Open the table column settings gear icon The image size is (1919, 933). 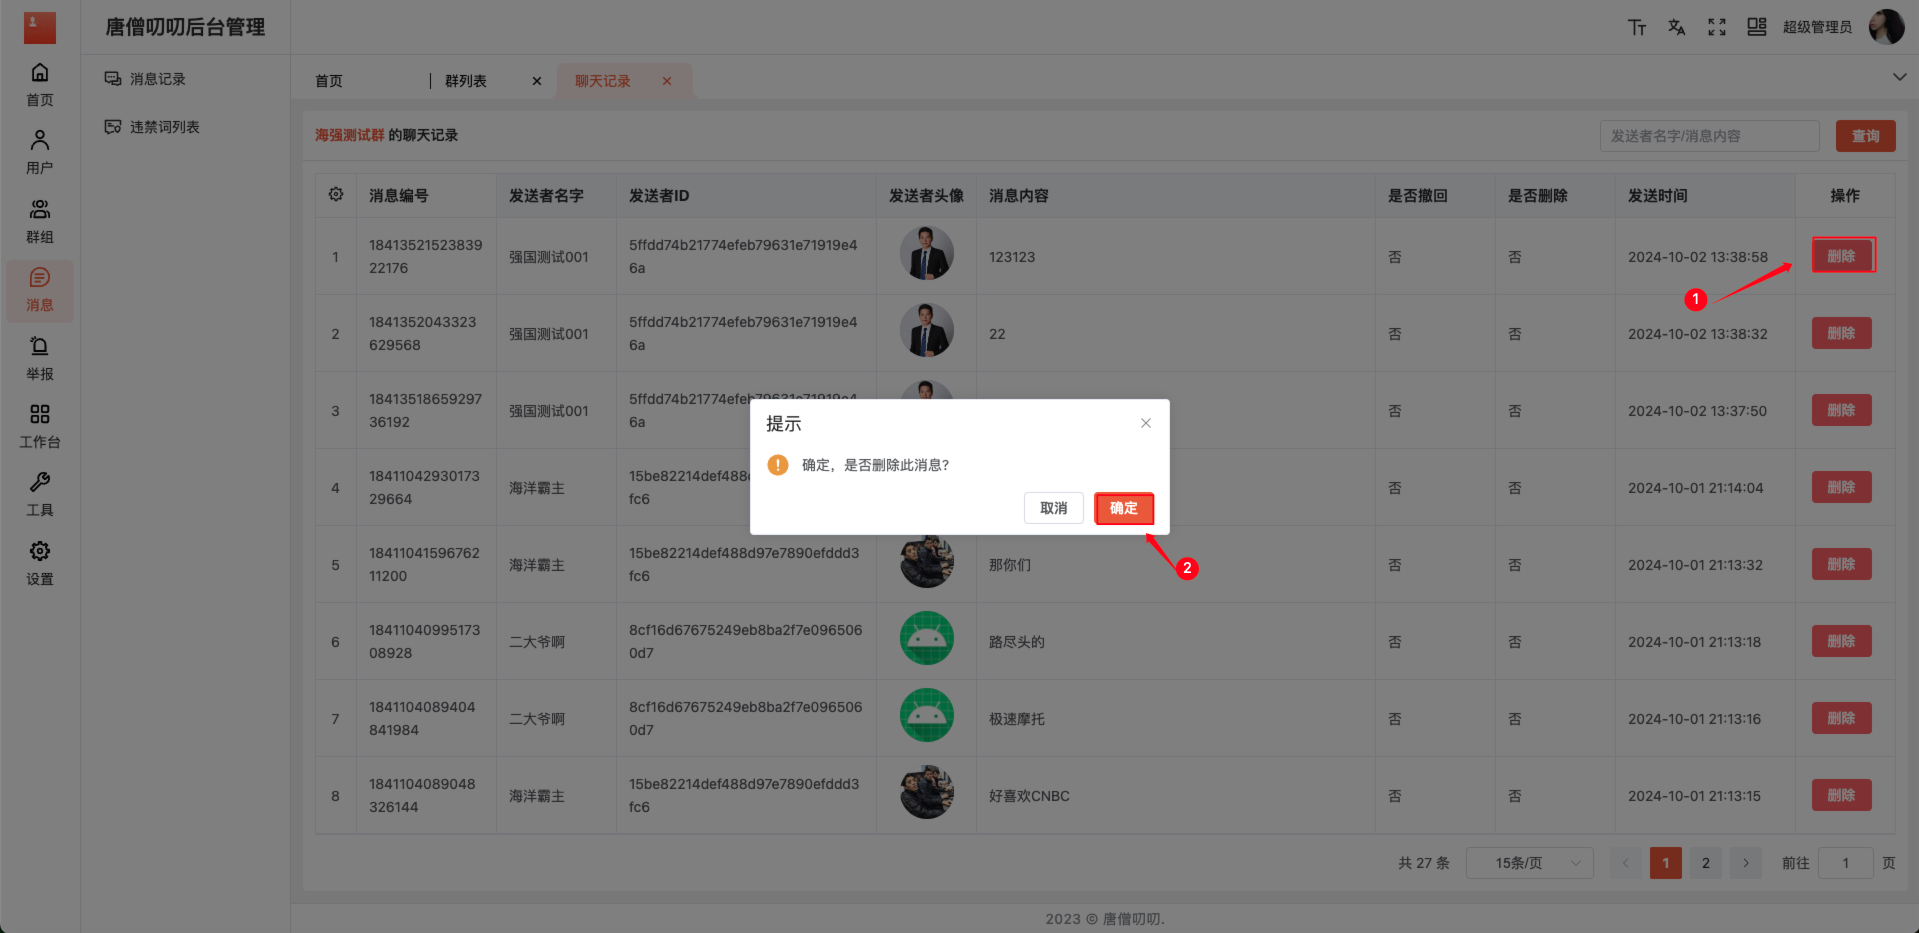click(335, 195)
